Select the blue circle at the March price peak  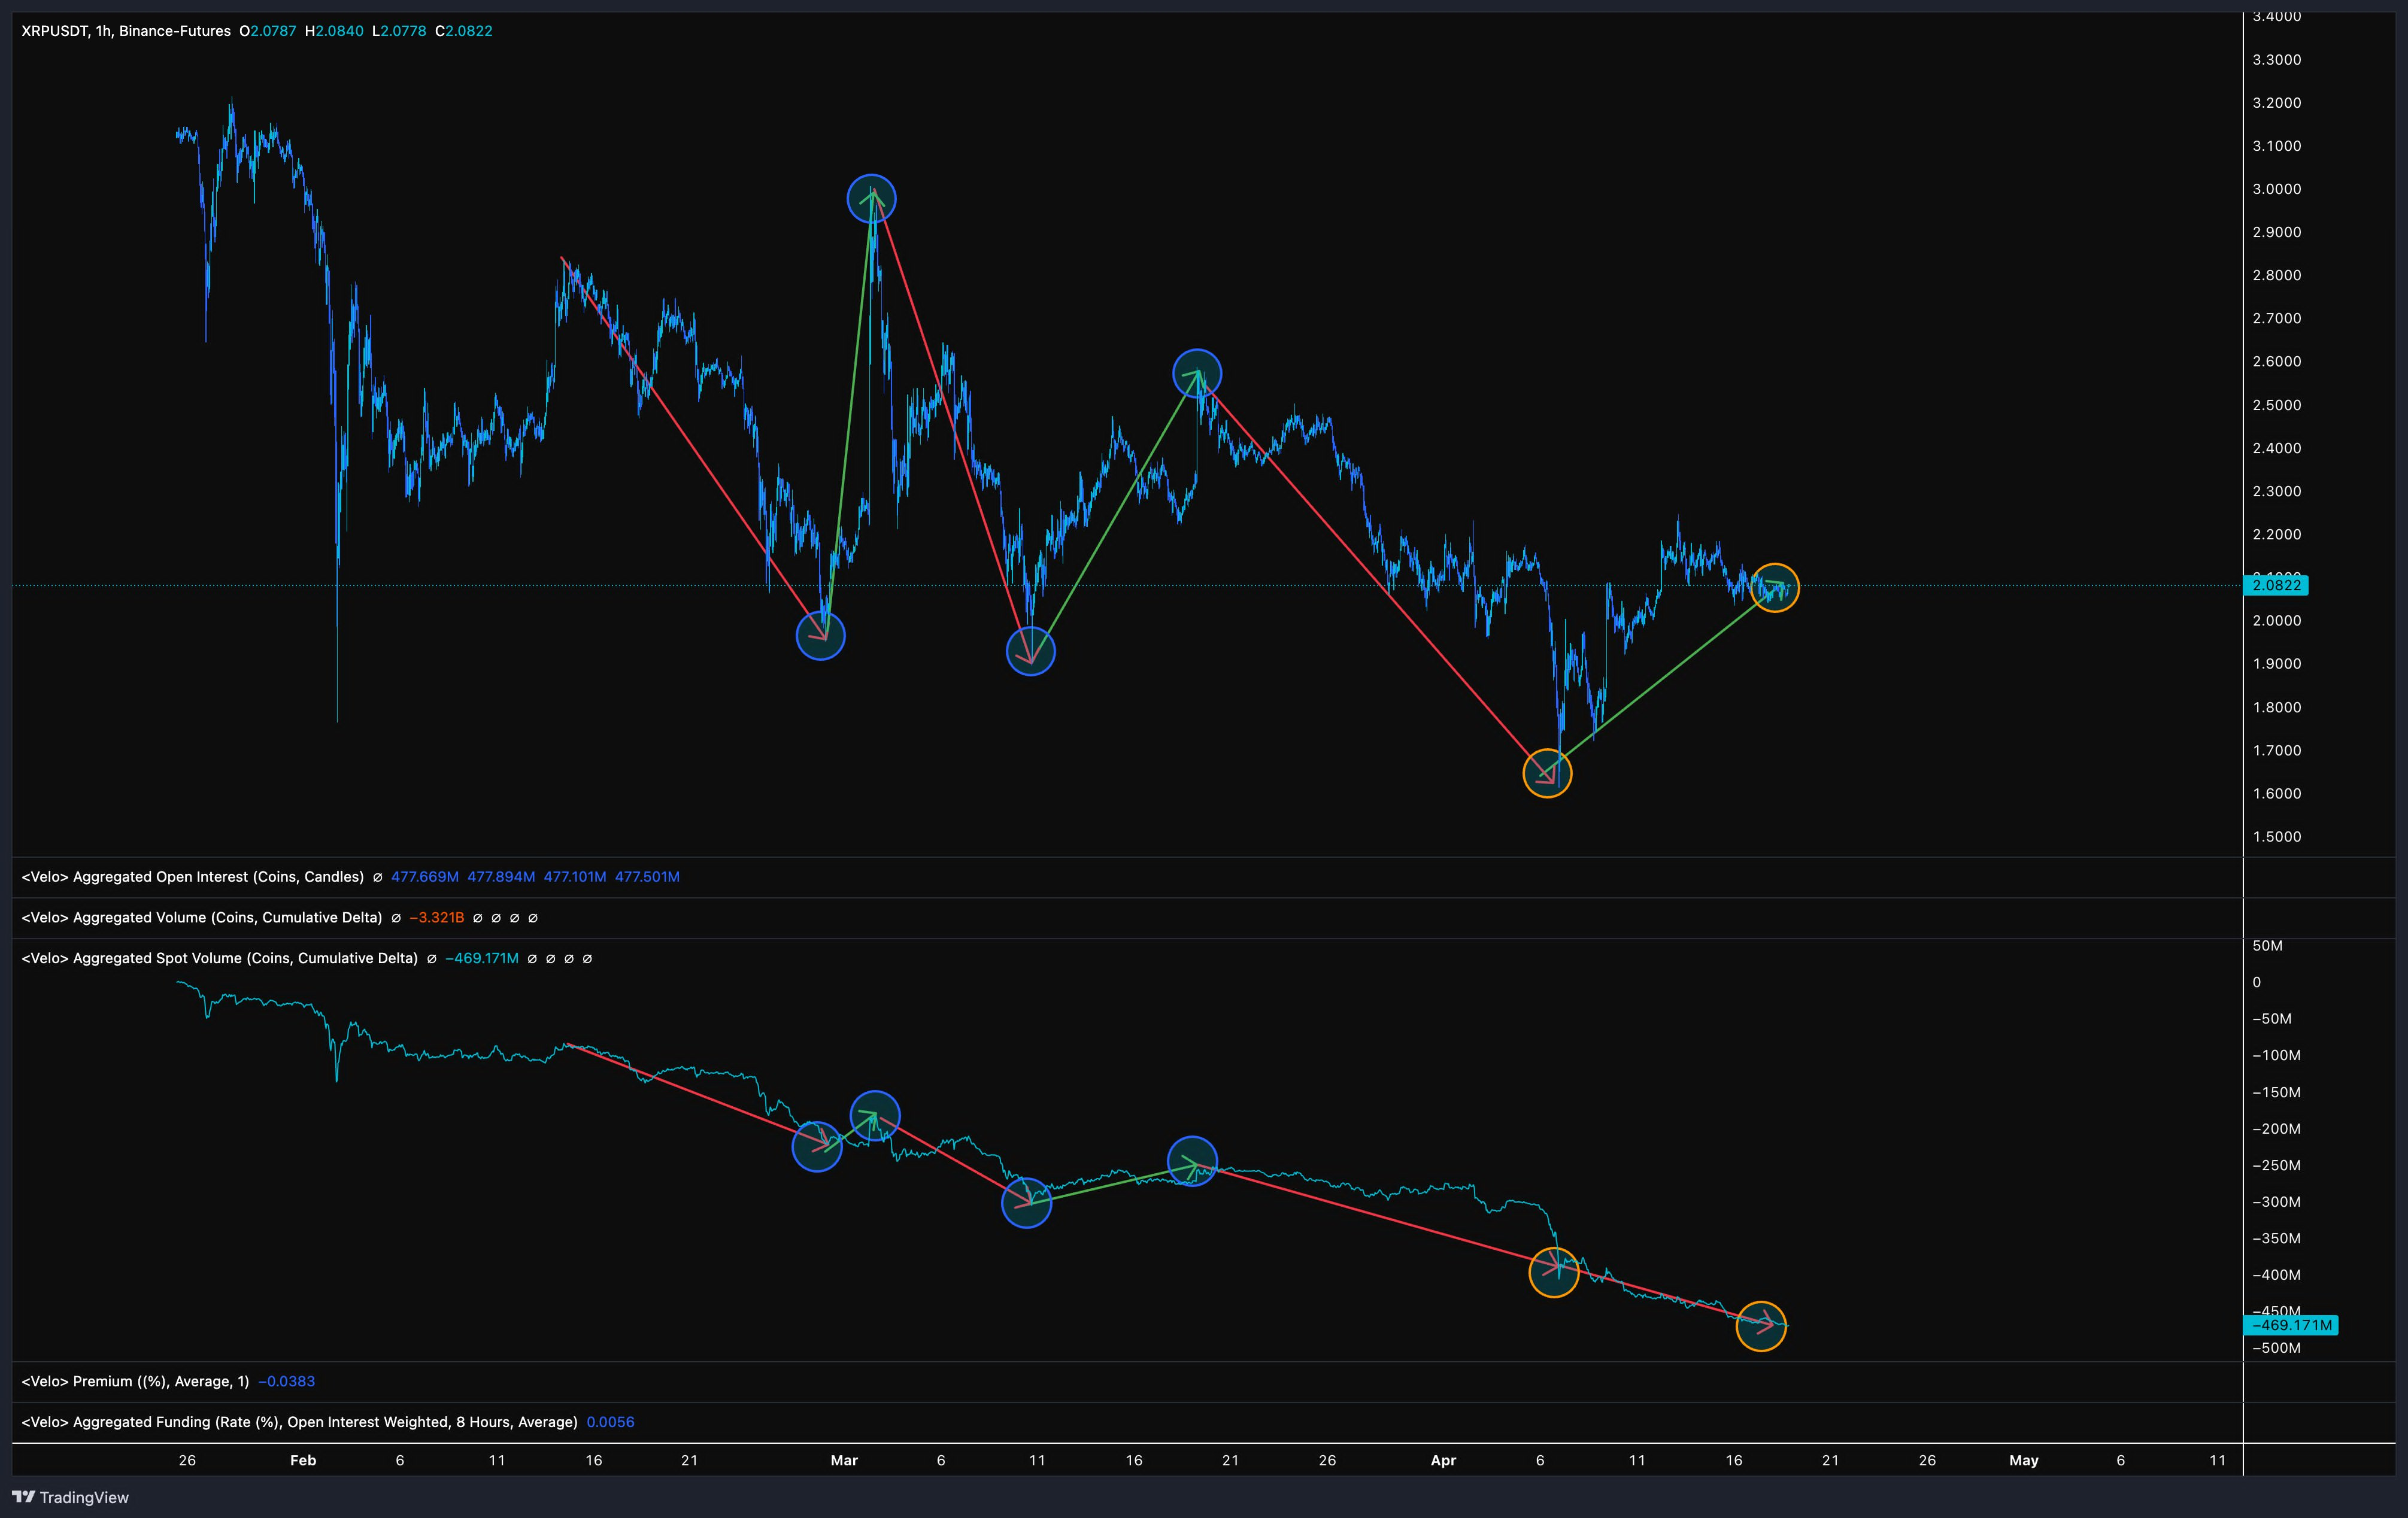click(x=871, y=199)
